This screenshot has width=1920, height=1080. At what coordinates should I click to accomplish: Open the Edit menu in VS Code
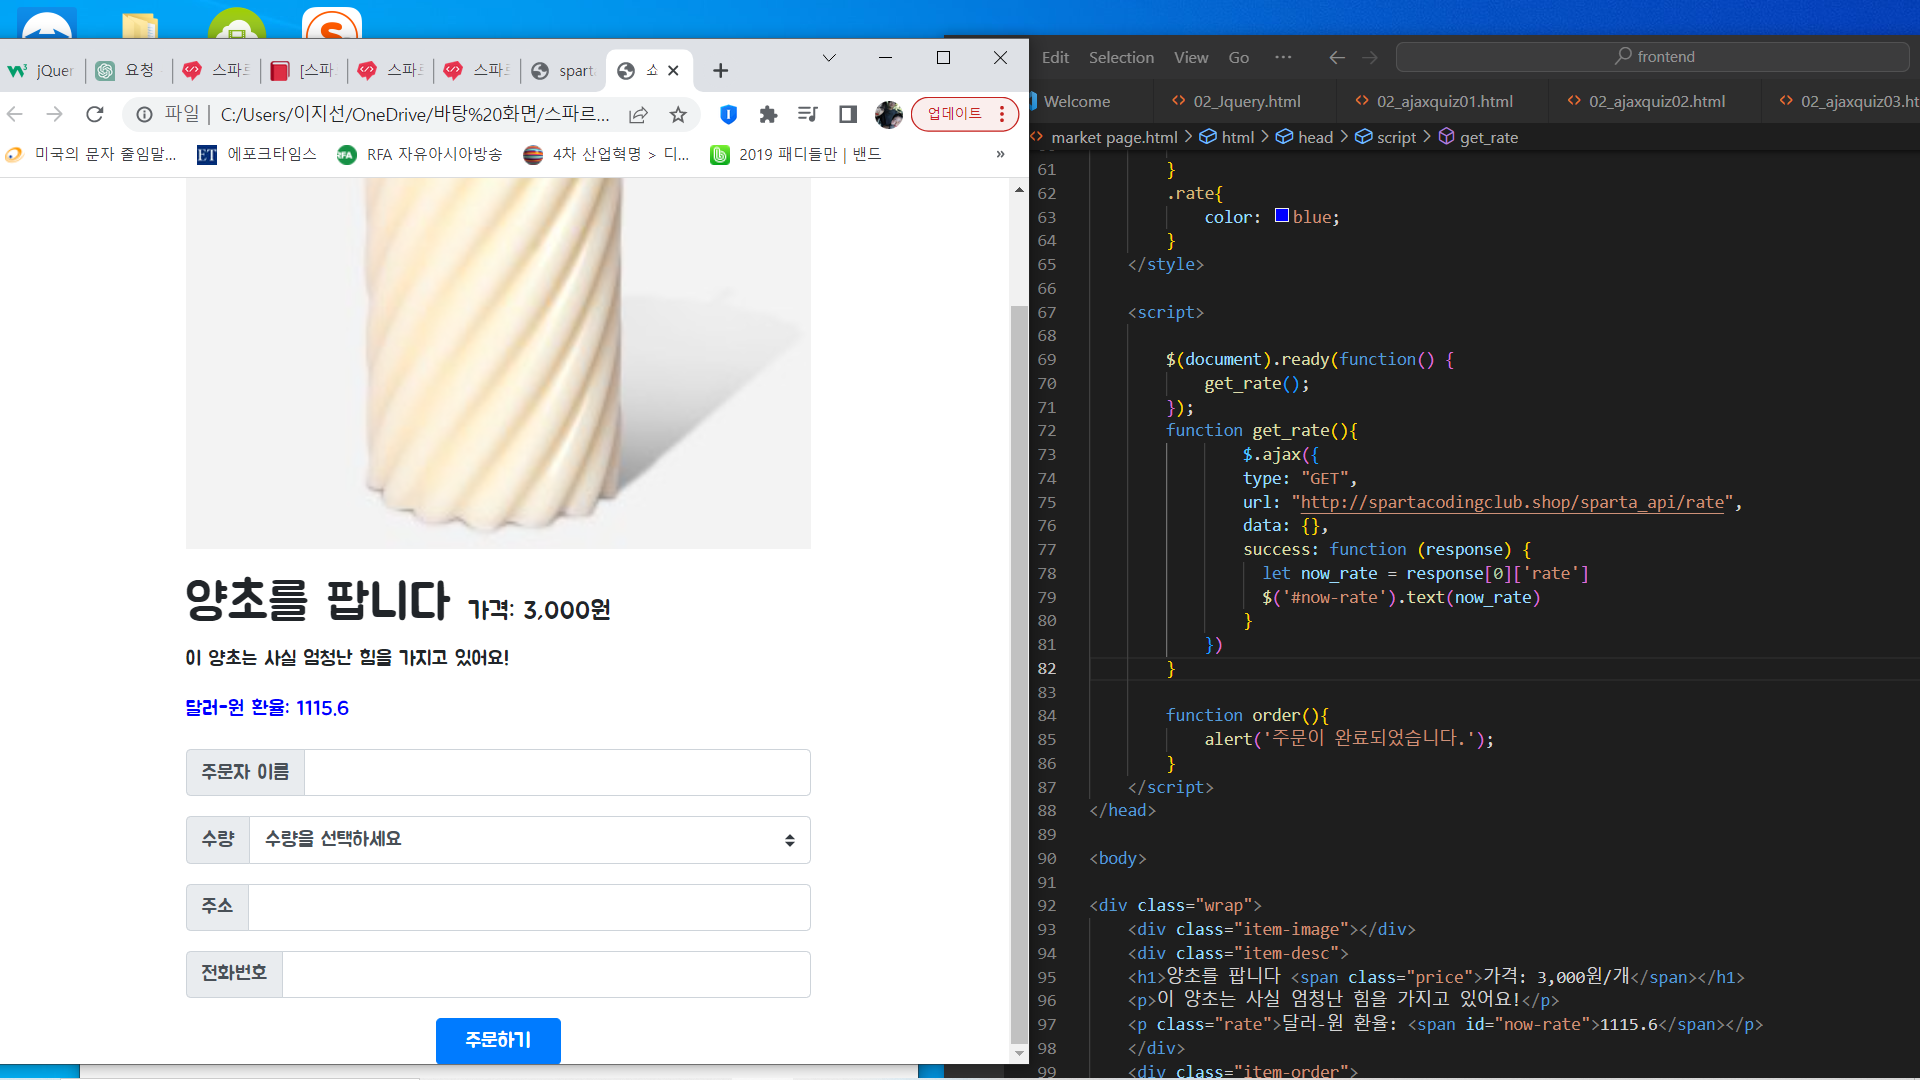[x=1055, y=58]
